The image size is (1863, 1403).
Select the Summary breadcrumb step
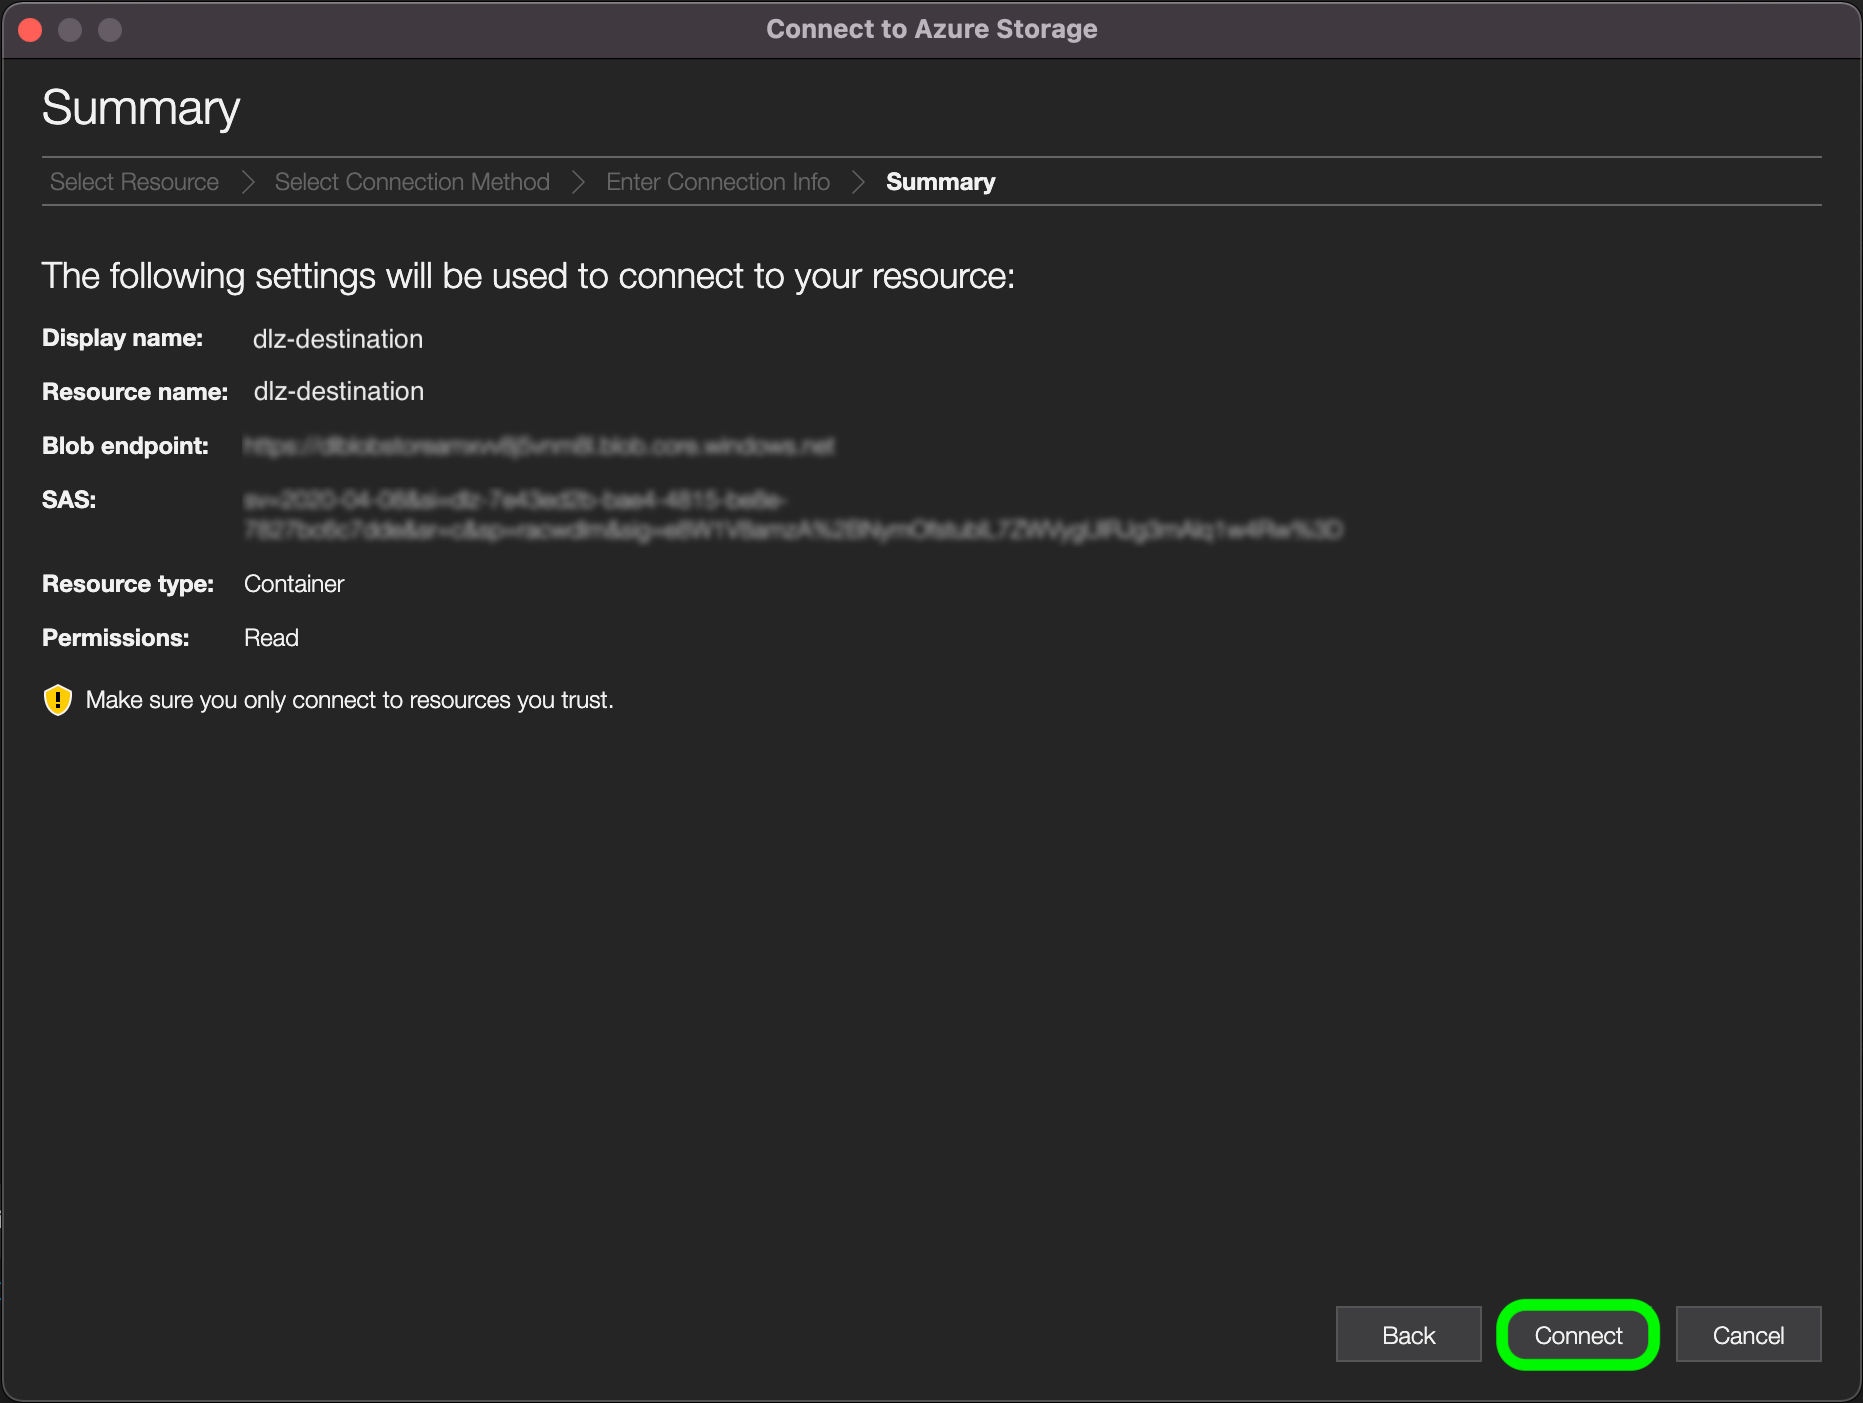tap(941, 182)
